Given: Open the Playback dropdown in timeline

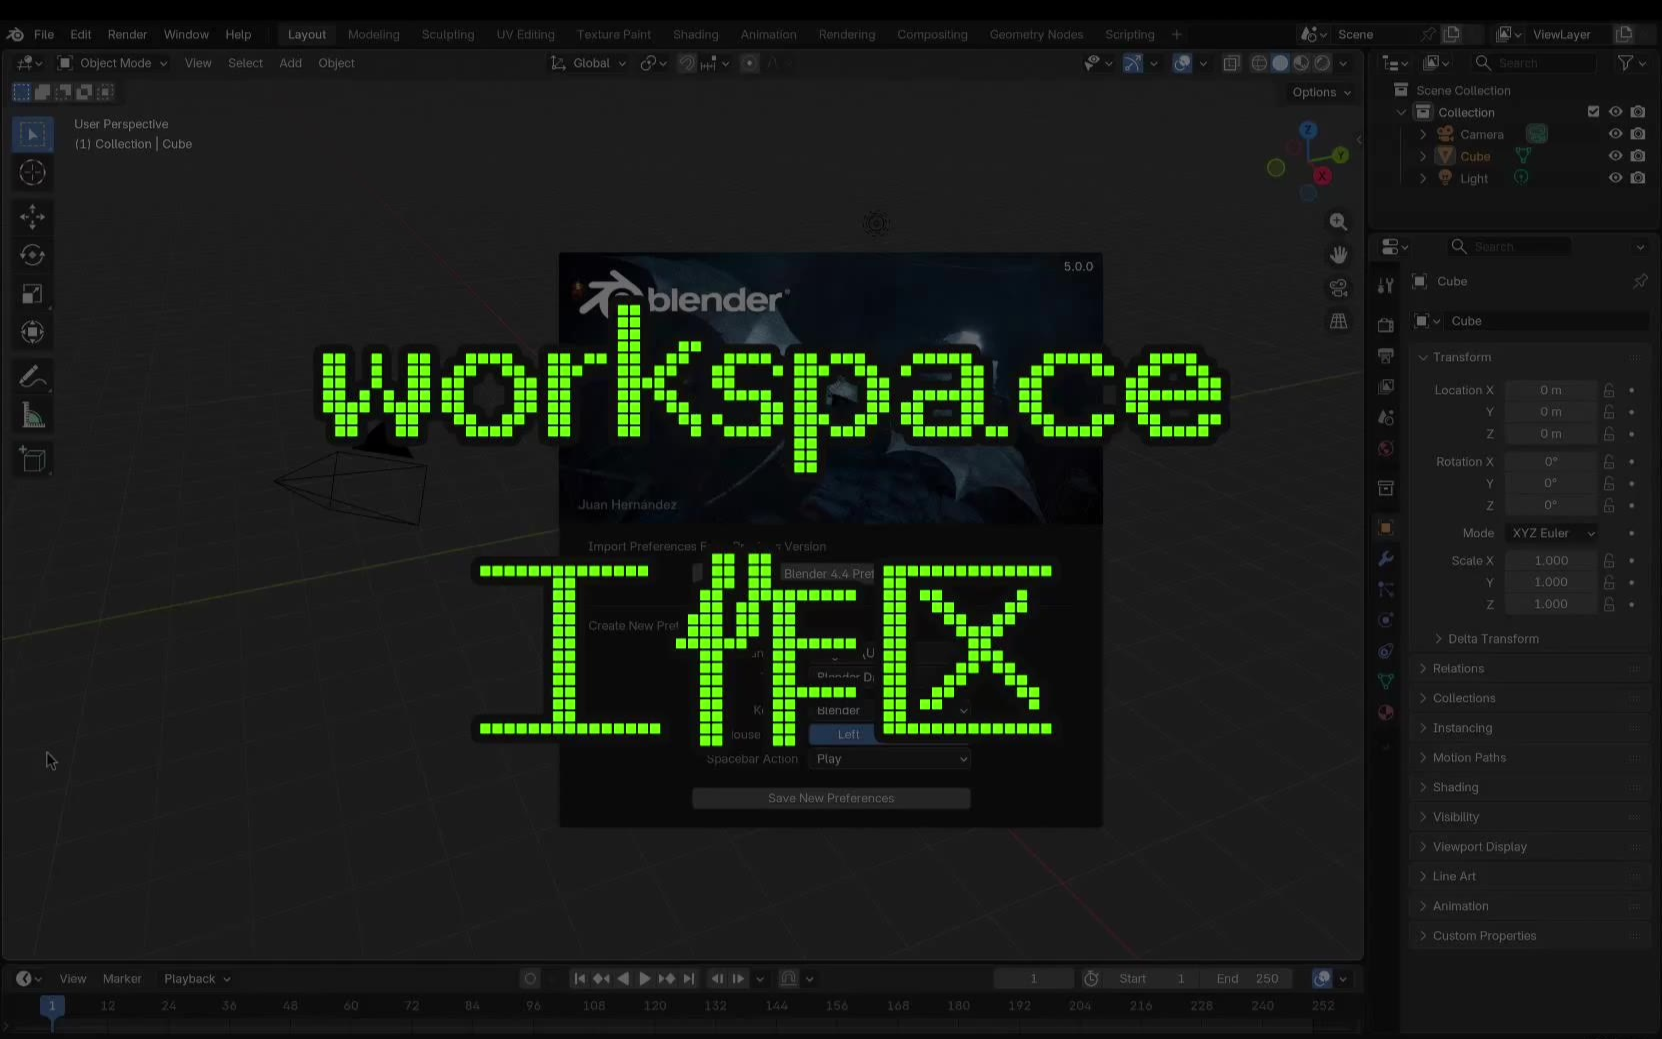Looking at the screenshot, I should (197, 979).
